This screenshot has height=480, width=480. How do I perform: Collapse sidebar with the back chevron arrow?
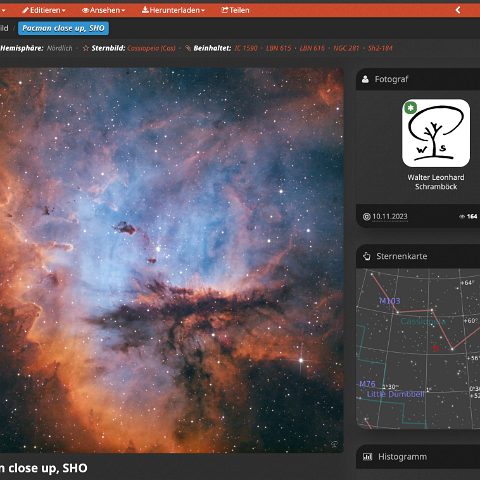458,10
